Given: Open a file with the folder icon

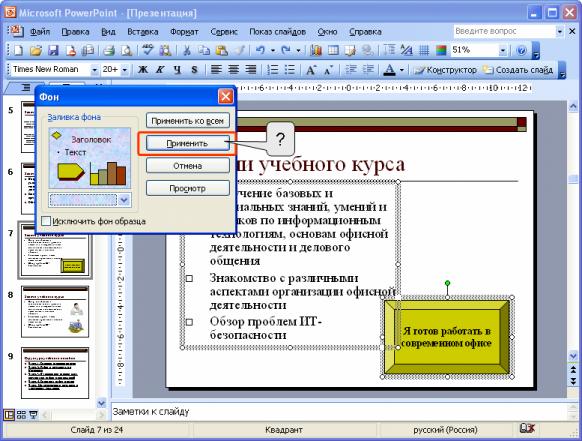Looking at the screenshot, I should point(36,50).
